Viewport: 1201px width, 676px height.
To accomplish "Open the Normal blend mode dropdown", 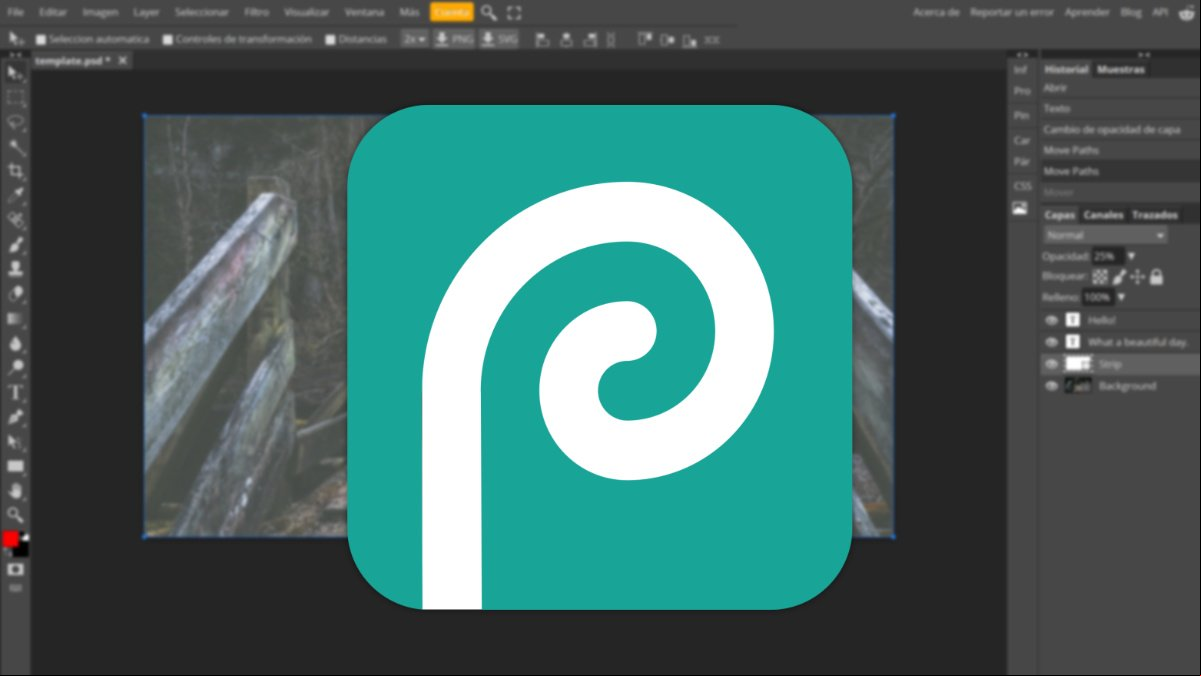I will [1105, 235].
